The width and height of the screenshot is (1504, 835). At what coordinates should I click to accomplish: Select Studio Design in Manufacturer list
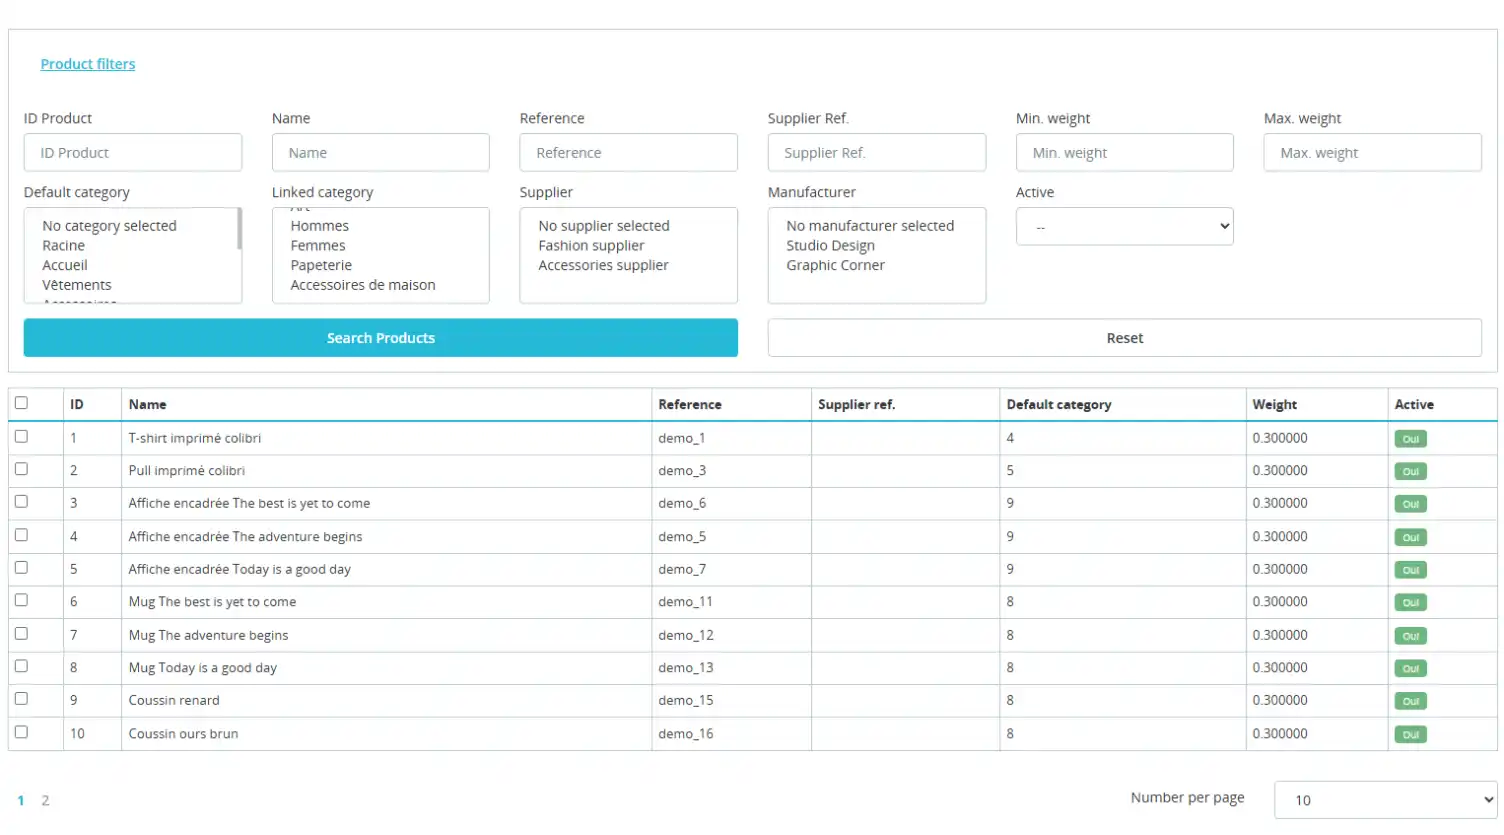tap(830, 246)
